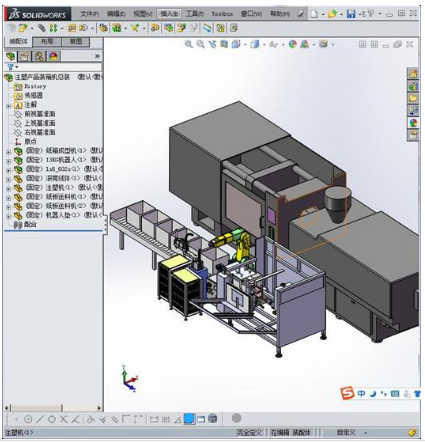The width and height of the screenshot is (425, 443).
Task: Select the 右视基准面 plane
Action: [40, 132]
